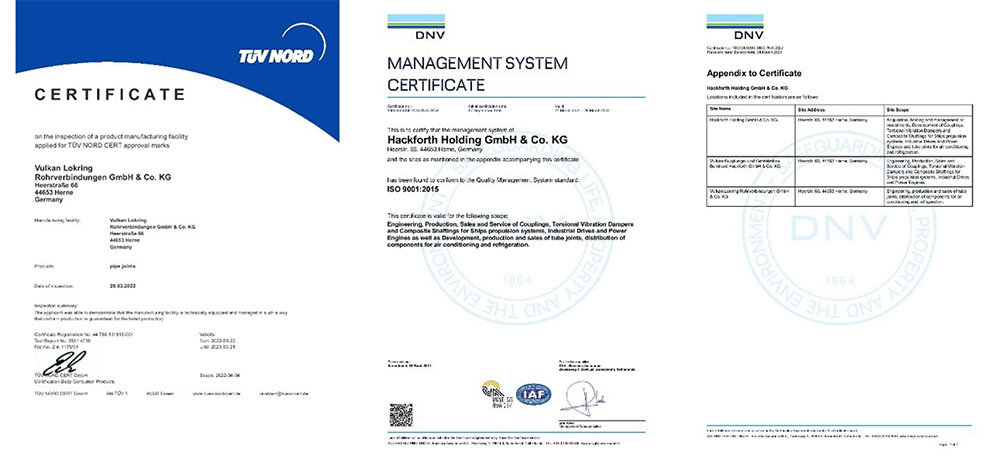Click the Hackforth Holding site name cell in table

coord(751,135)
